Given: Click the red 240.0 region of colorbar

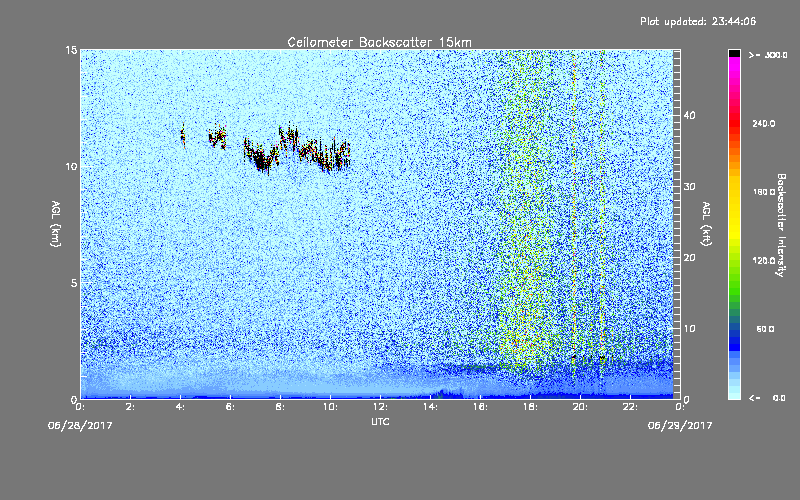Looking at the screenshot, I should click(734, 124).
